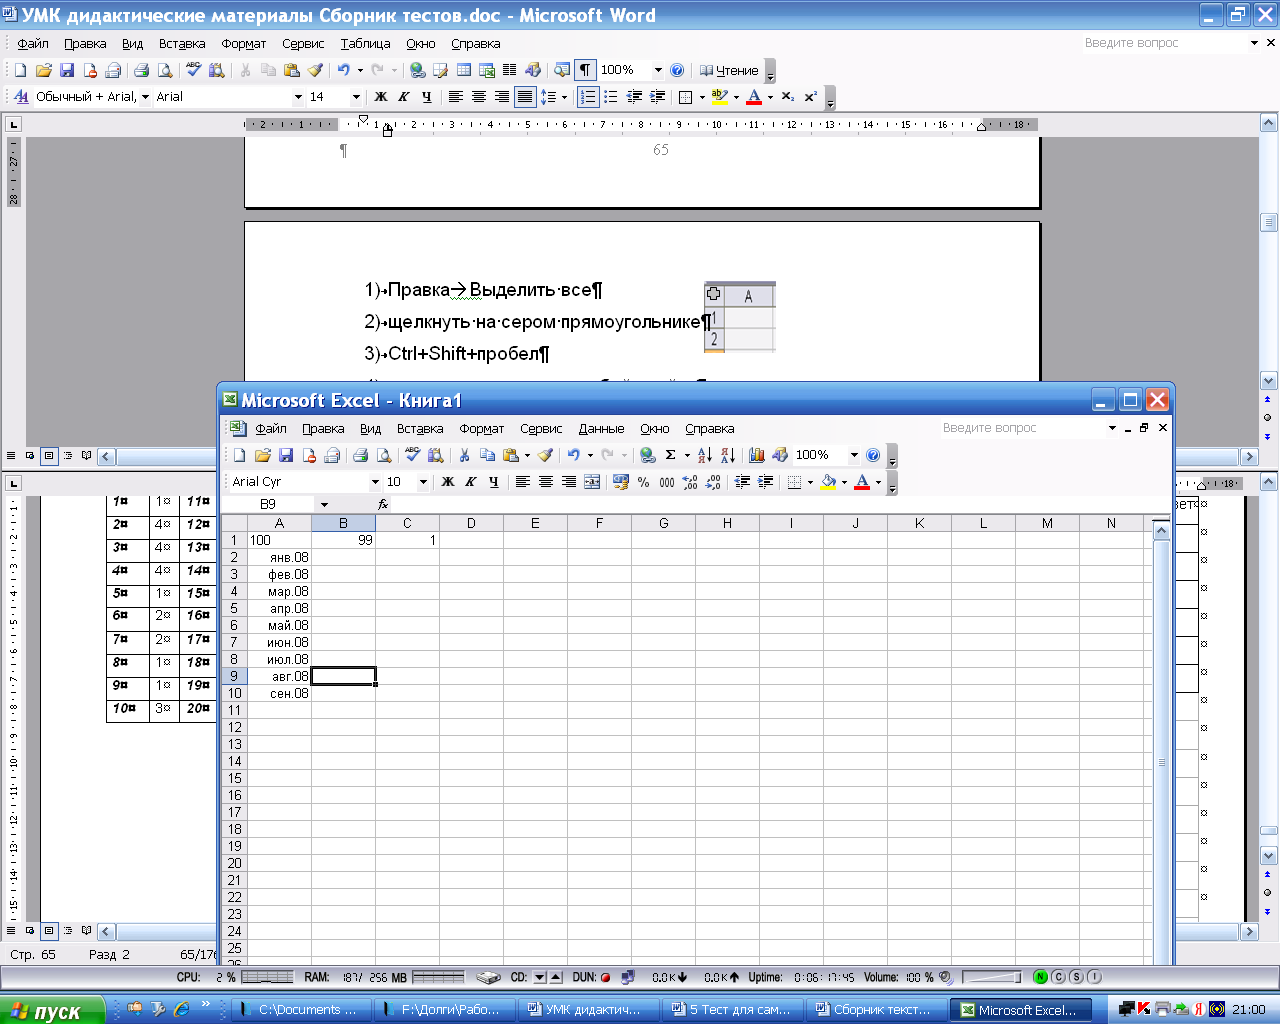Click Cut scissors icon in Excel toolbar
Image resolution: width=1280 pixels, height=1024 pixels.
[464, 455]
